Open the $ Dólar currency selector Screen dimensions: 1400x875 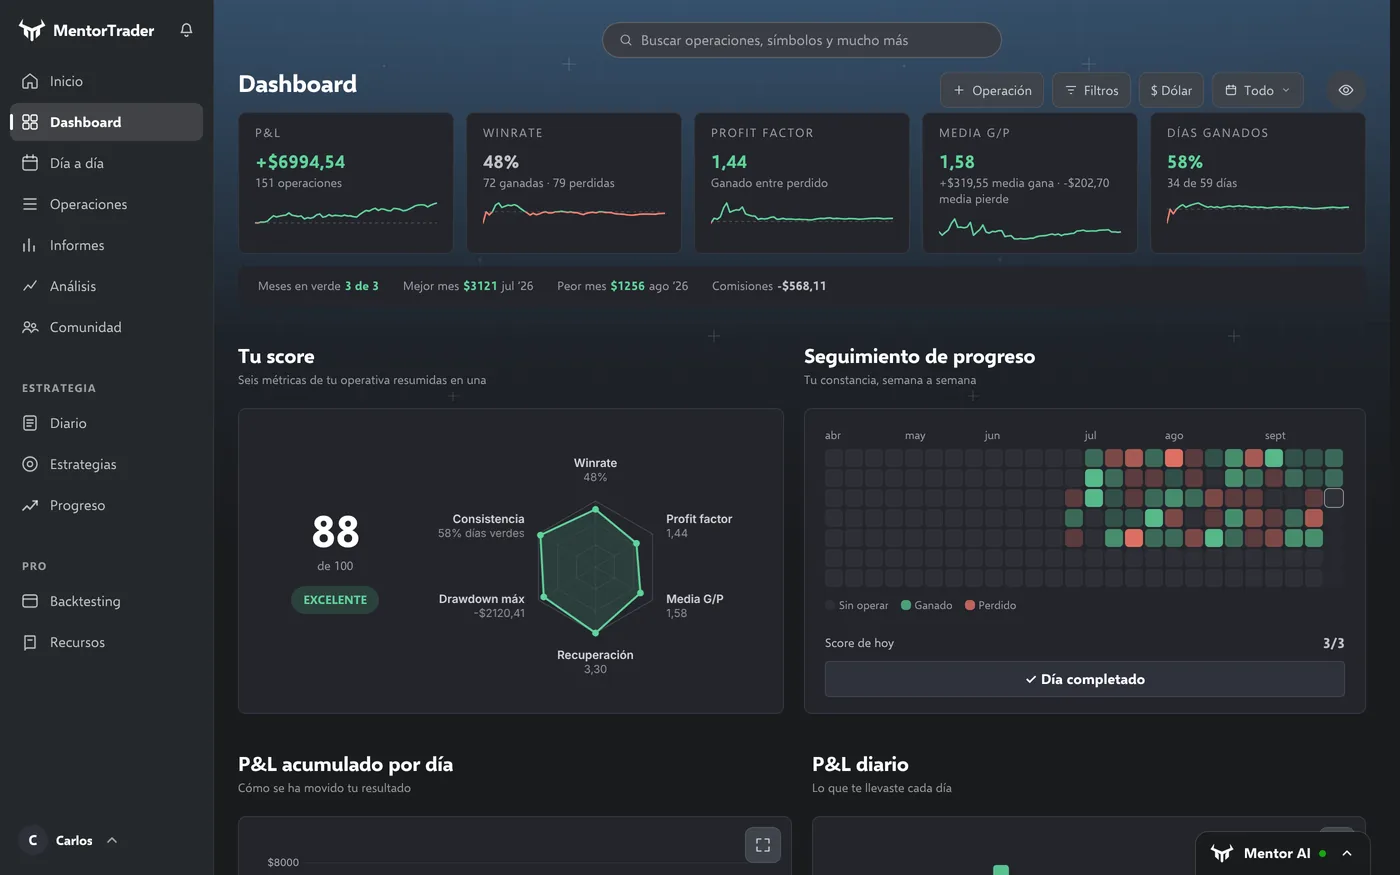click(x=1171, y=90)
